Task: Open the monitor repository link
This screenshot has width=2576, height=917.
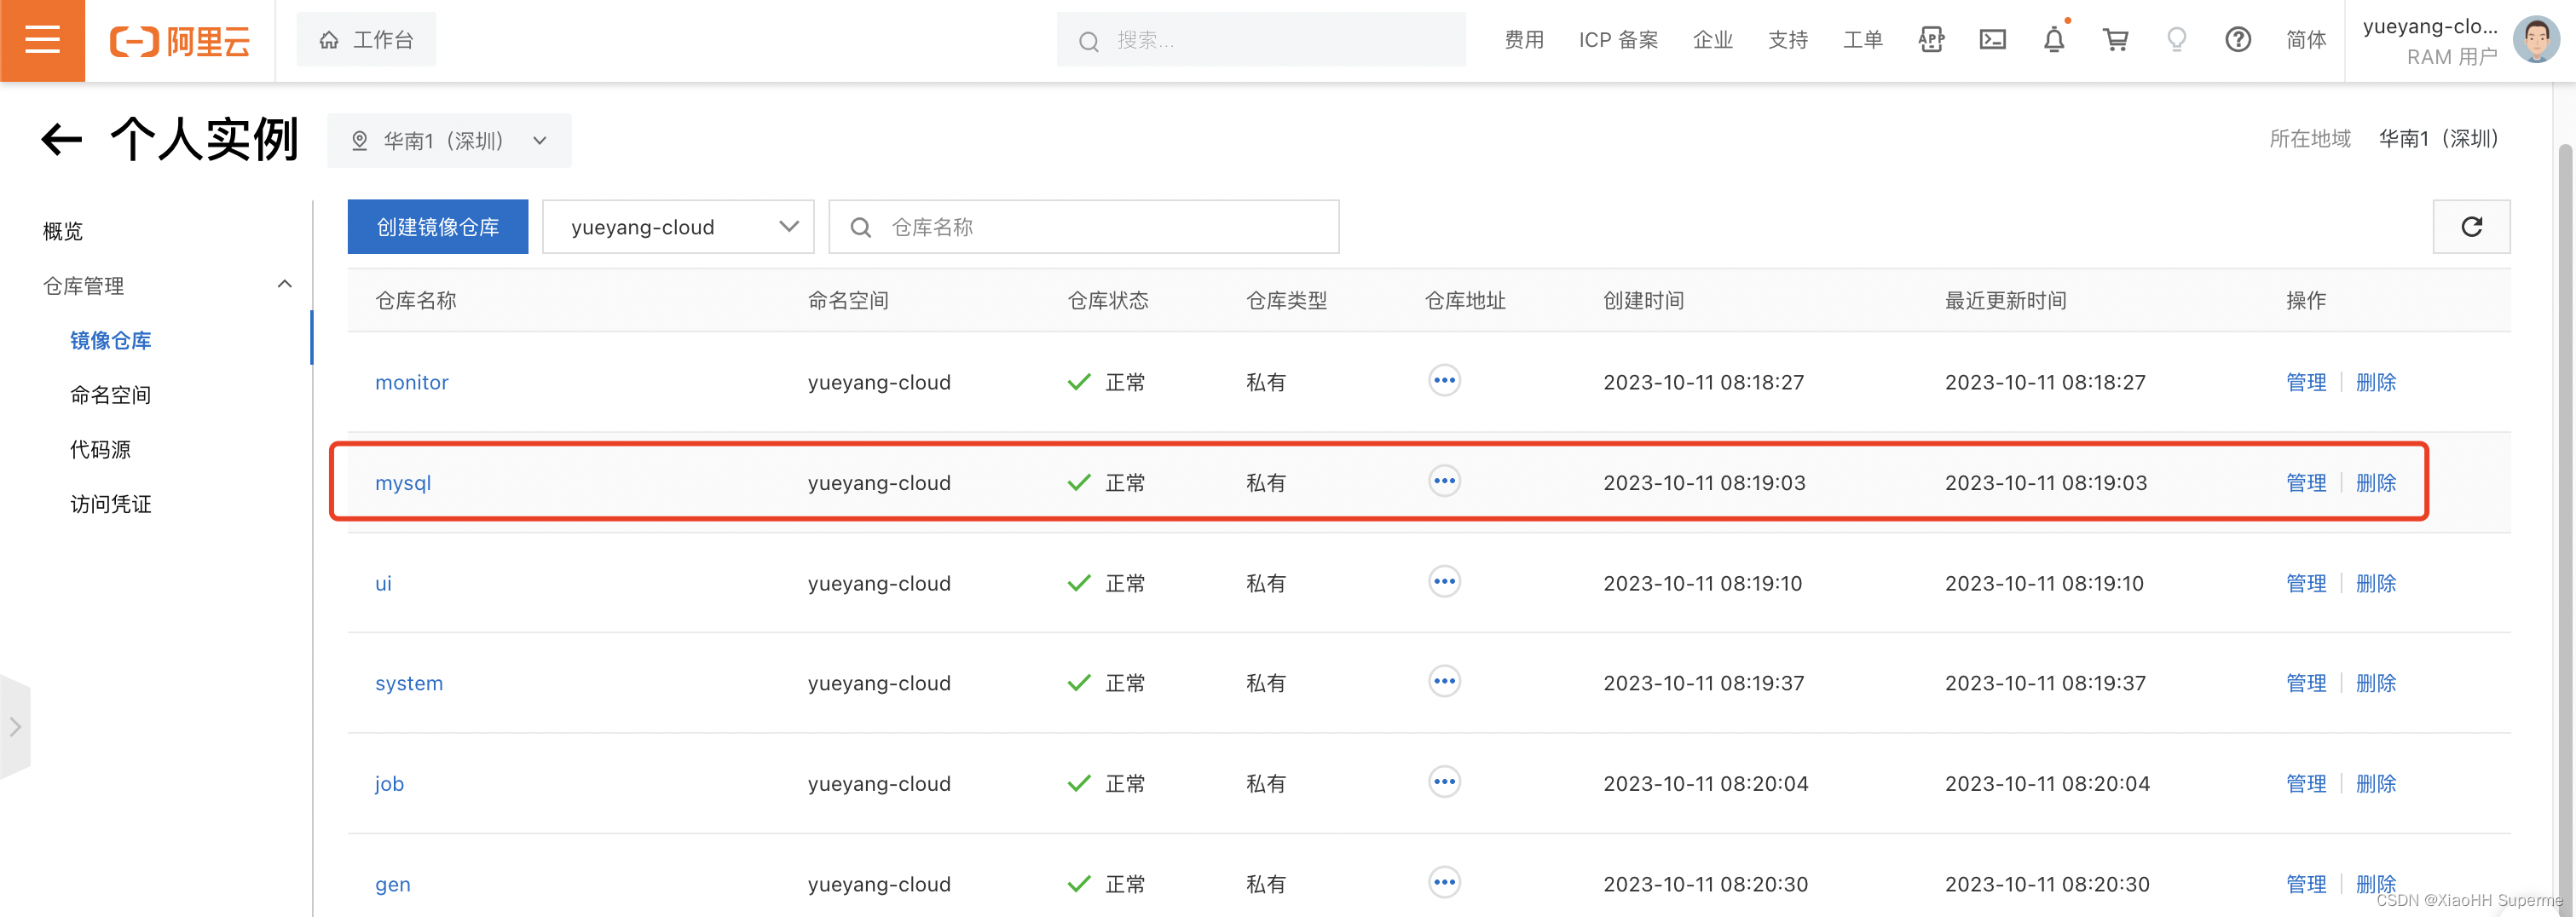Action: 411,382
